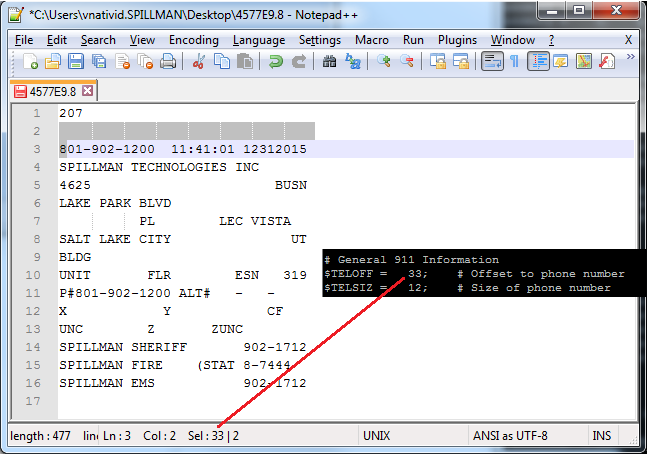Zoom out with the magnifier minus icon

[407, 61]
